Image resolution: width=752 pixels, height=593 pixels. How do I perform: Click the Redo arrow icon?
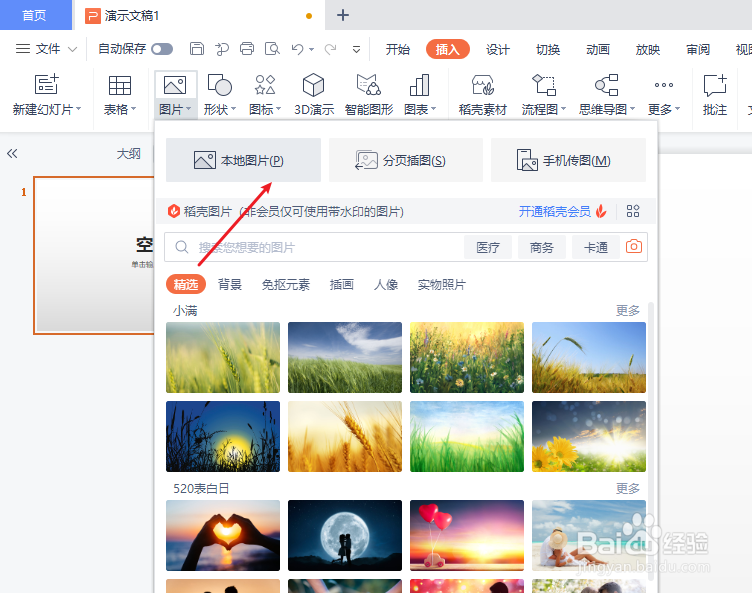(330, 49)
